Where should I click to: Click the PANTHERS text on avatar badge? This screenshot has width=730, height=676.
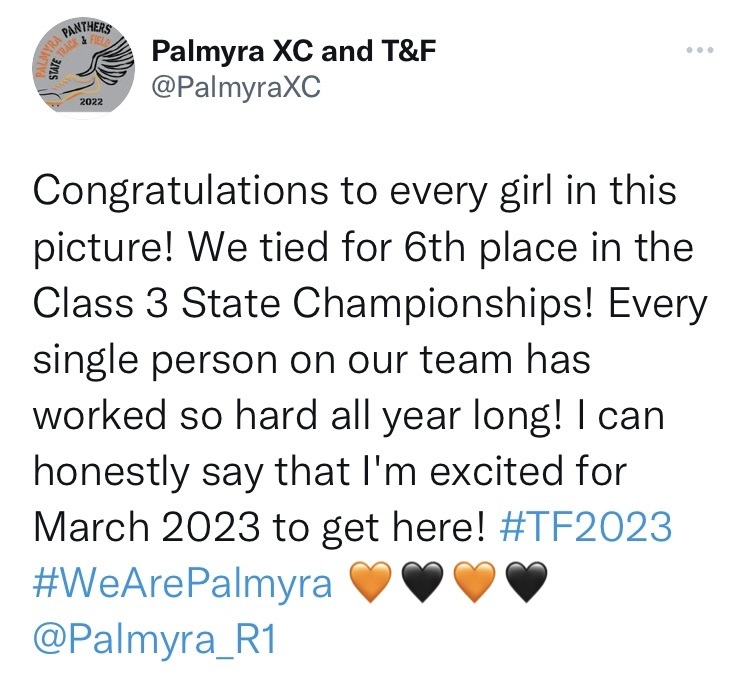click(88, 29)
